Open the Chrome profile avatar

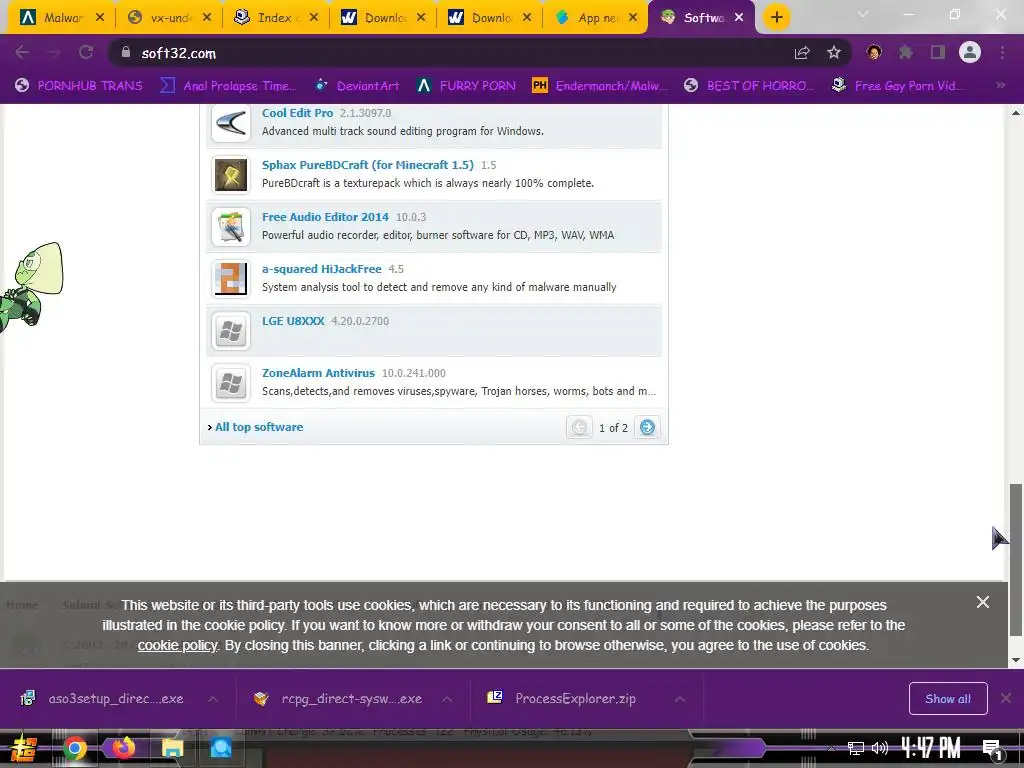tap(970, 52)
